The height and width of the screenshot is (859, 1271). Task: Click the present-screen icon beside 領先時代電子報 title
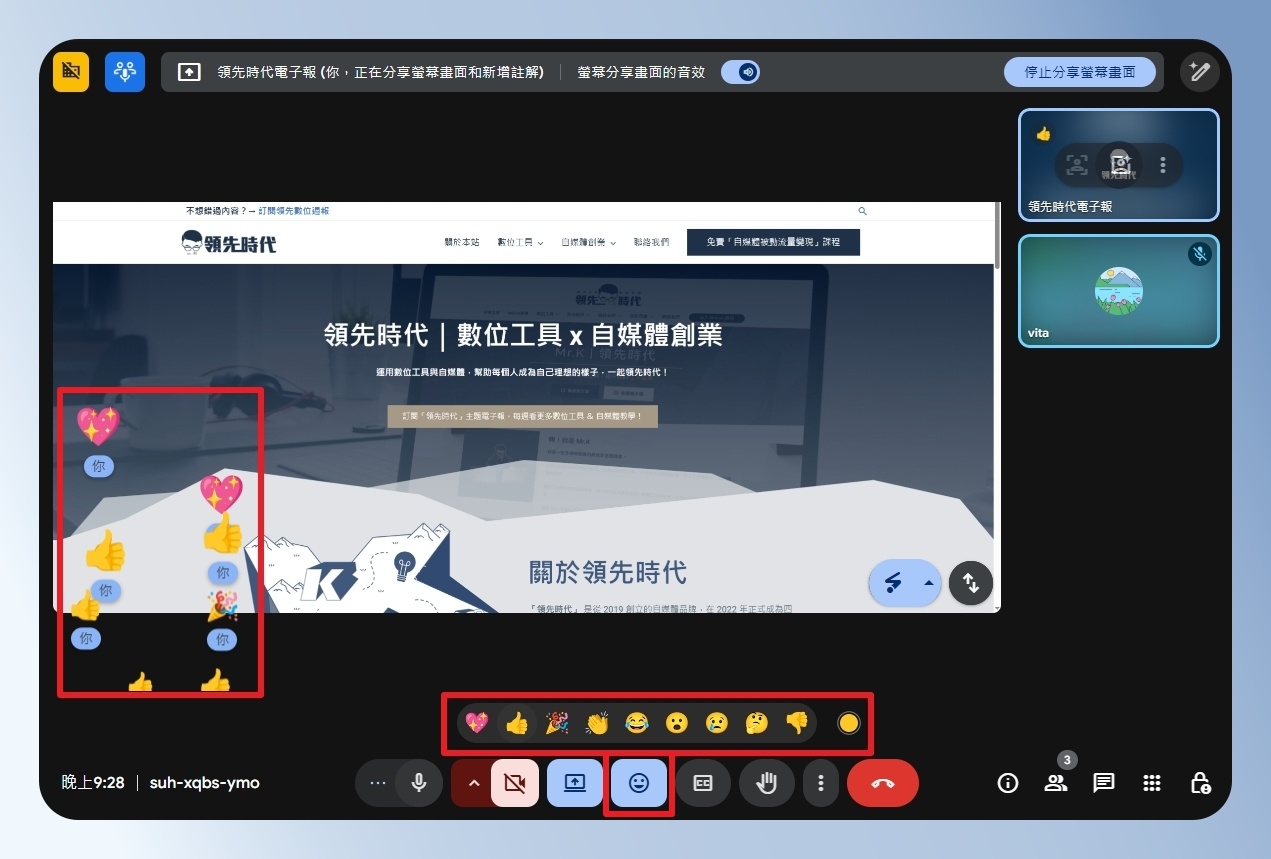coord(189,72)
